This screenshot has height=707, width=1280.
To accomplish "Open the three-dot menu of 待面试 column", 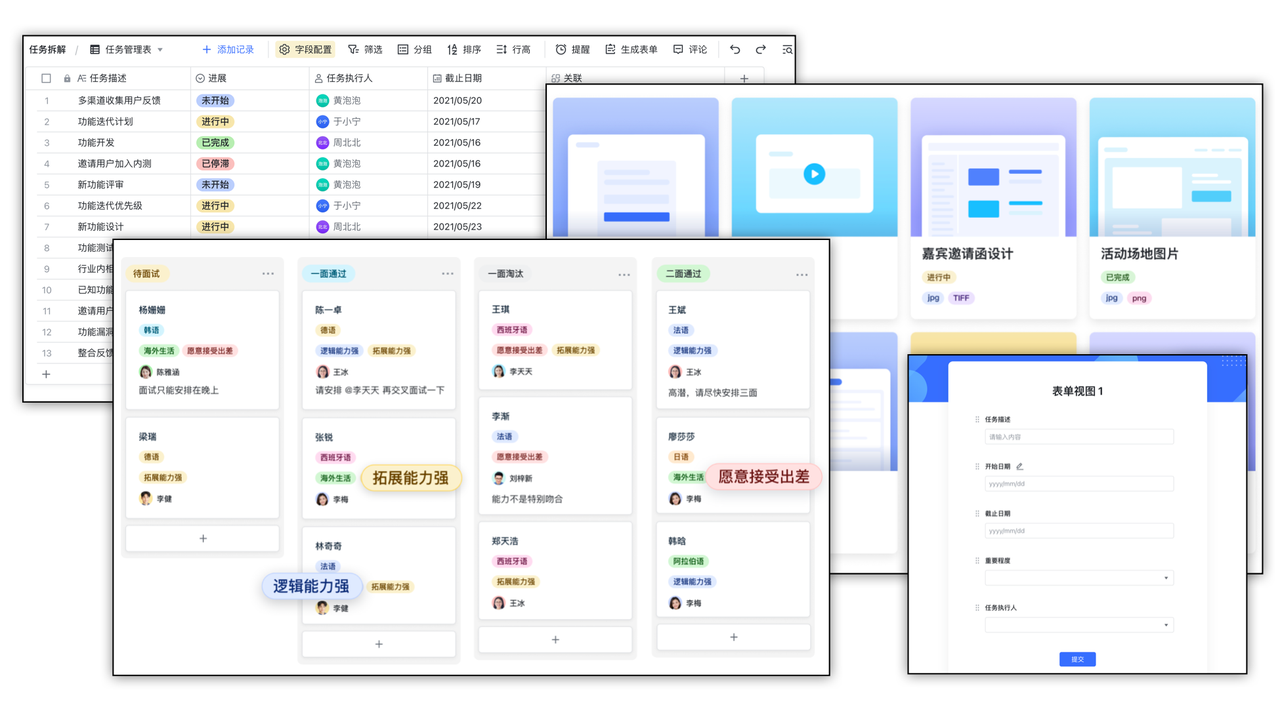I will (268, 273).
